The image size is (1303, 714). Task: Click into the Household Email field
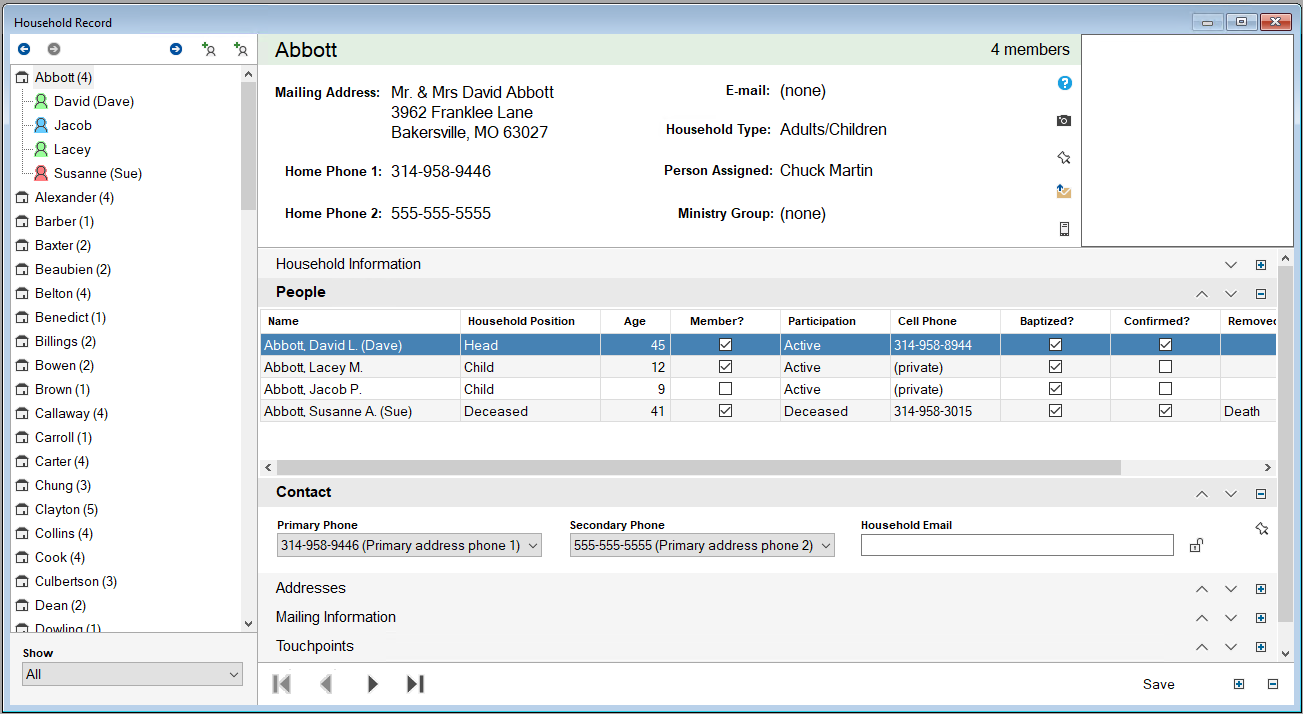point(1016,545)
